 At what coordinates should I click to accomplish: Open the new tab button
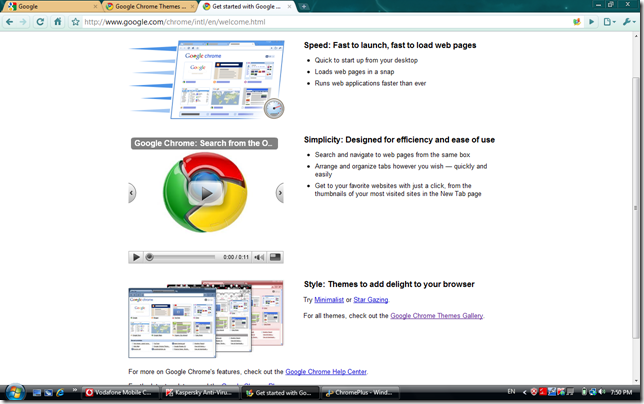[304, 7]
